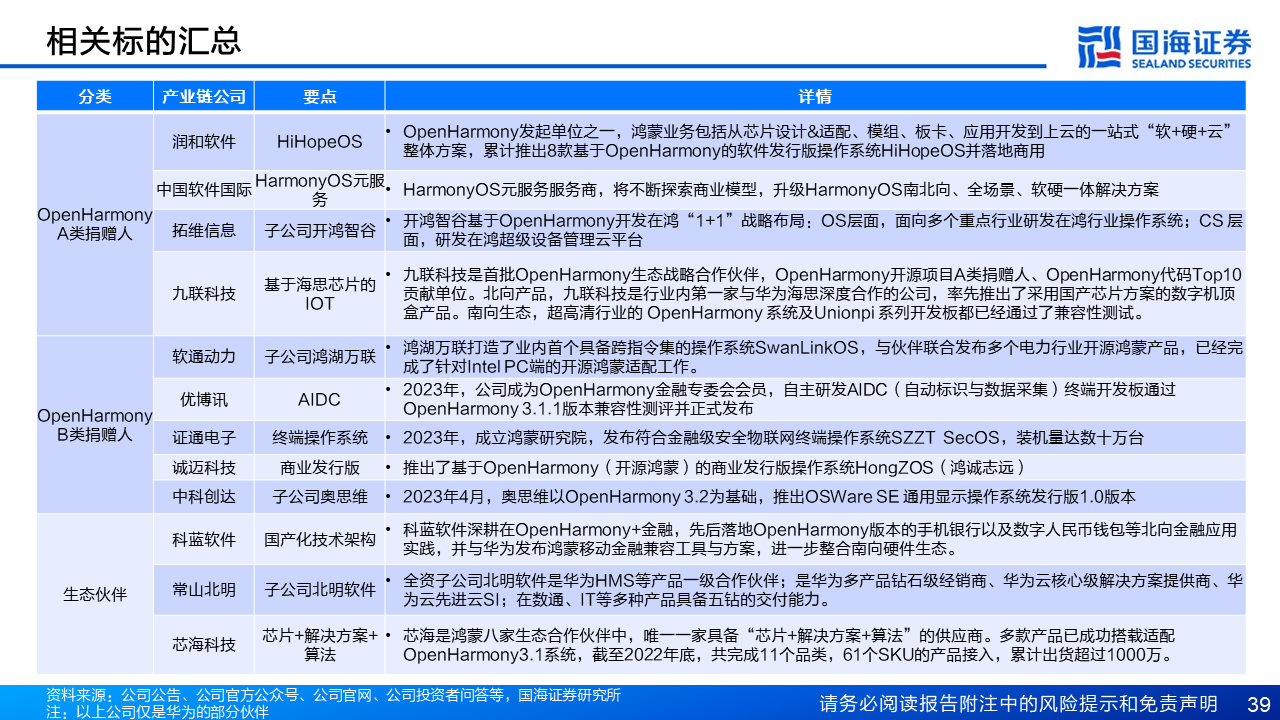Select the 子公司北明软件 key point cell

click(320, 590)
